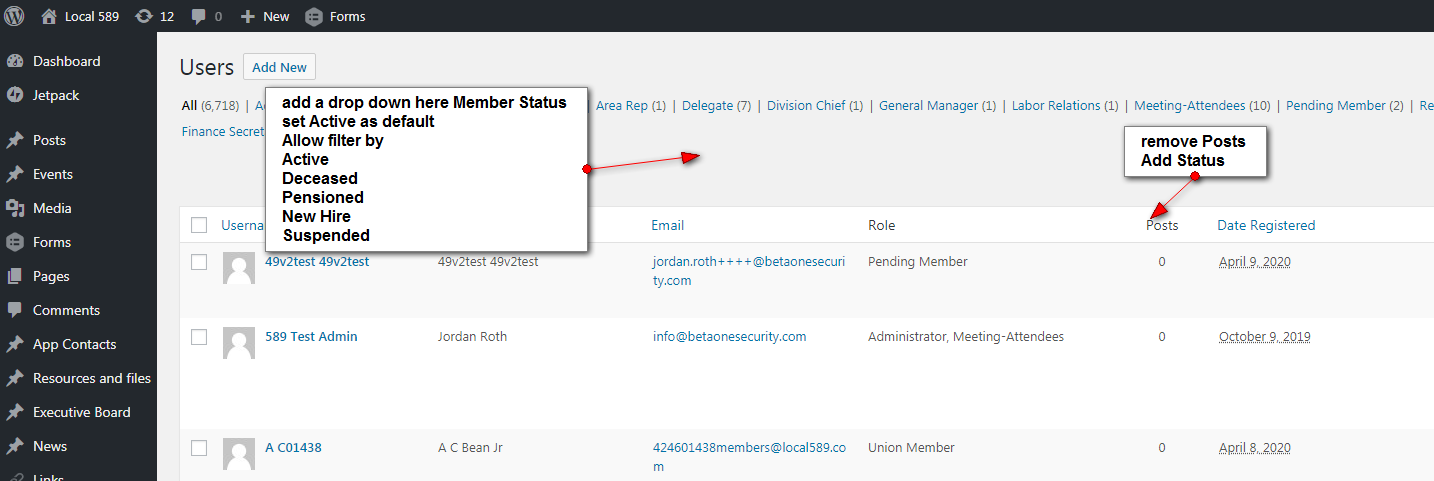Open Jetpack from the sidebar icon
The width and height of the screenshot is (1434, 481).
[15, 95]
